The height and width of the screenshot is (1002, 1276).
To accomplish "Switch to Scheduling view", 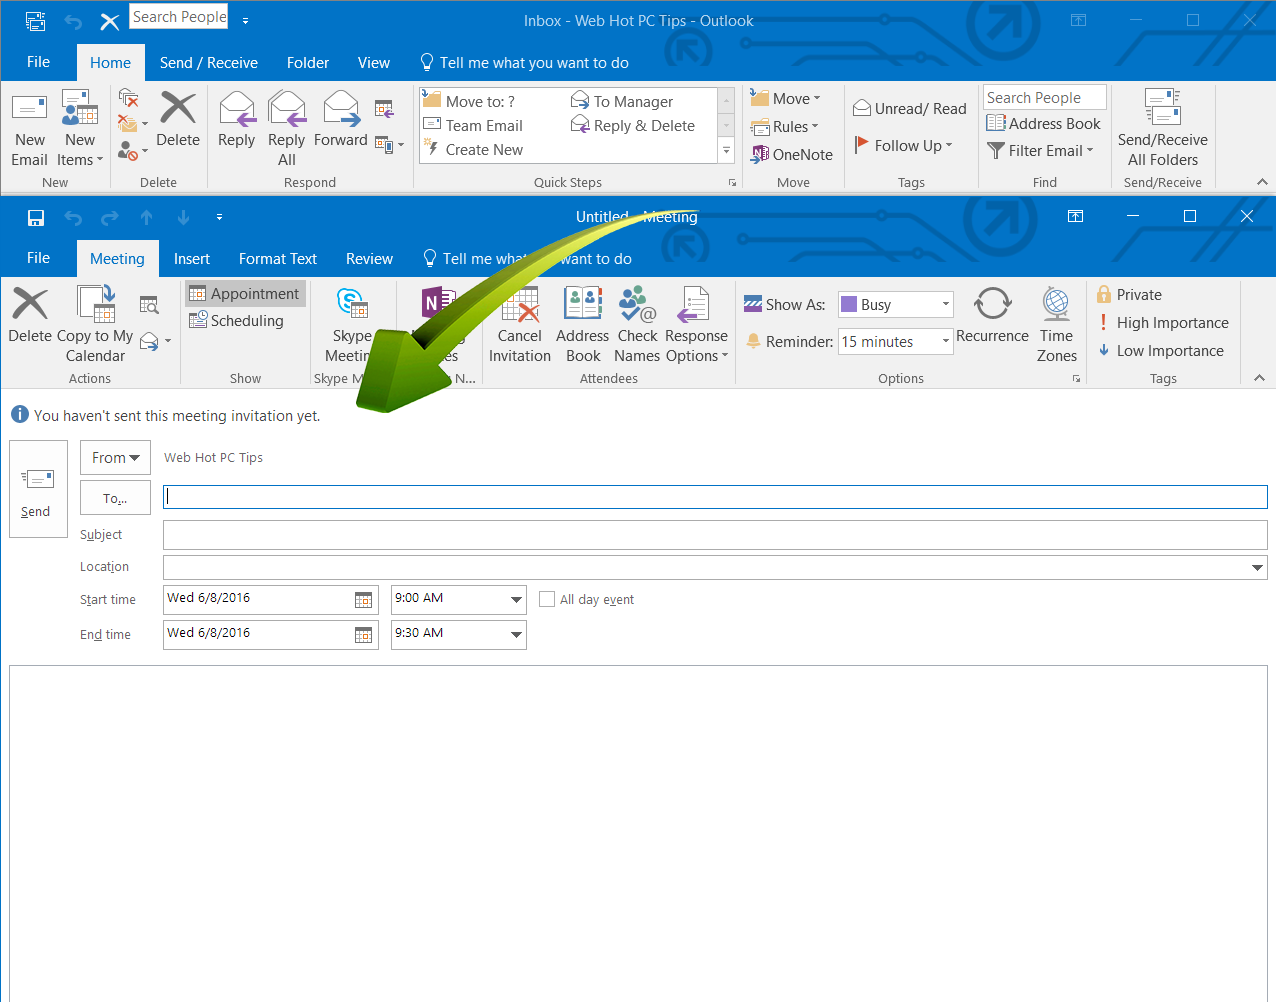I will click(x=237, y=320).
